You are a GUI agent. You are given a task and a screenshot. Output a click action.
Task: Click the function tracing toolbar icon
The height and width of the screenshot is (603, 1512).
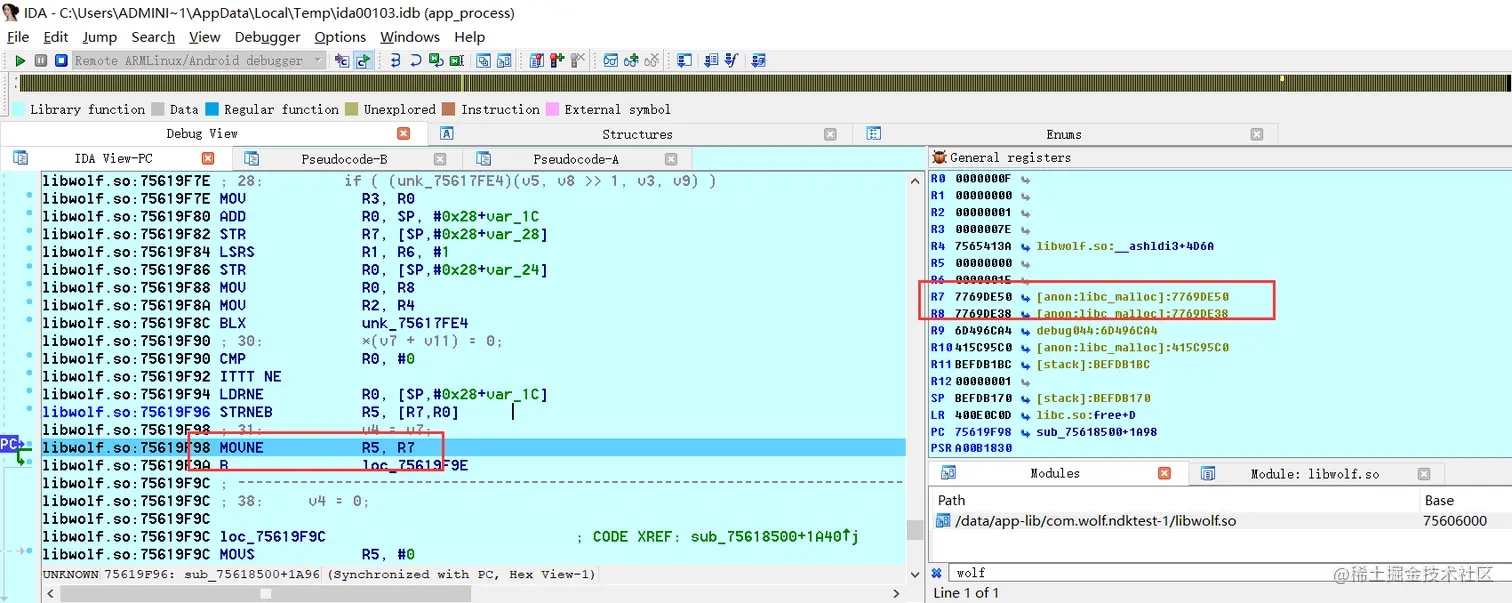click(x=730, y=60)
